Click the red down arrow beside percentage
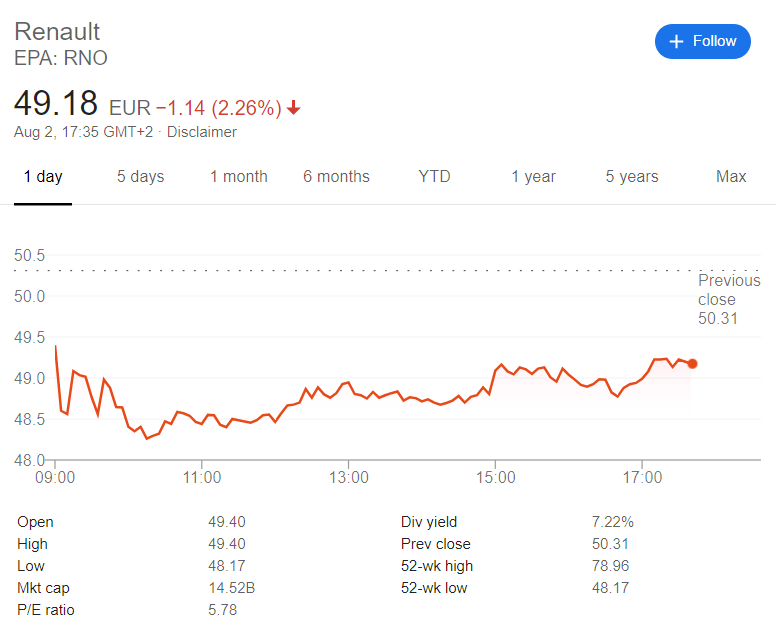This screenshot has width=776, height=632. coord(293,107)
